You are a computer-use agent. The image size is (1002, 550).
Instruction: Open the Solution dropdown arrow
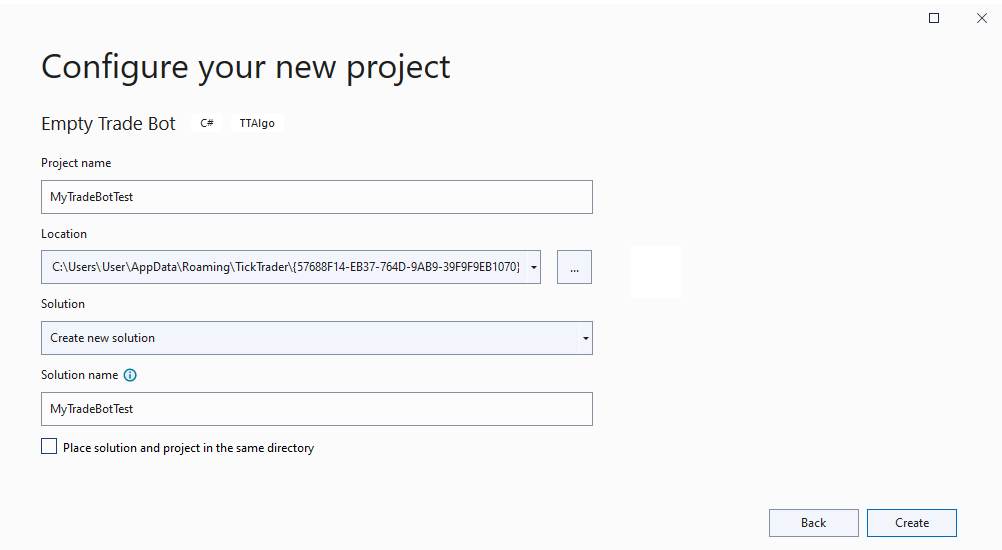585,338
